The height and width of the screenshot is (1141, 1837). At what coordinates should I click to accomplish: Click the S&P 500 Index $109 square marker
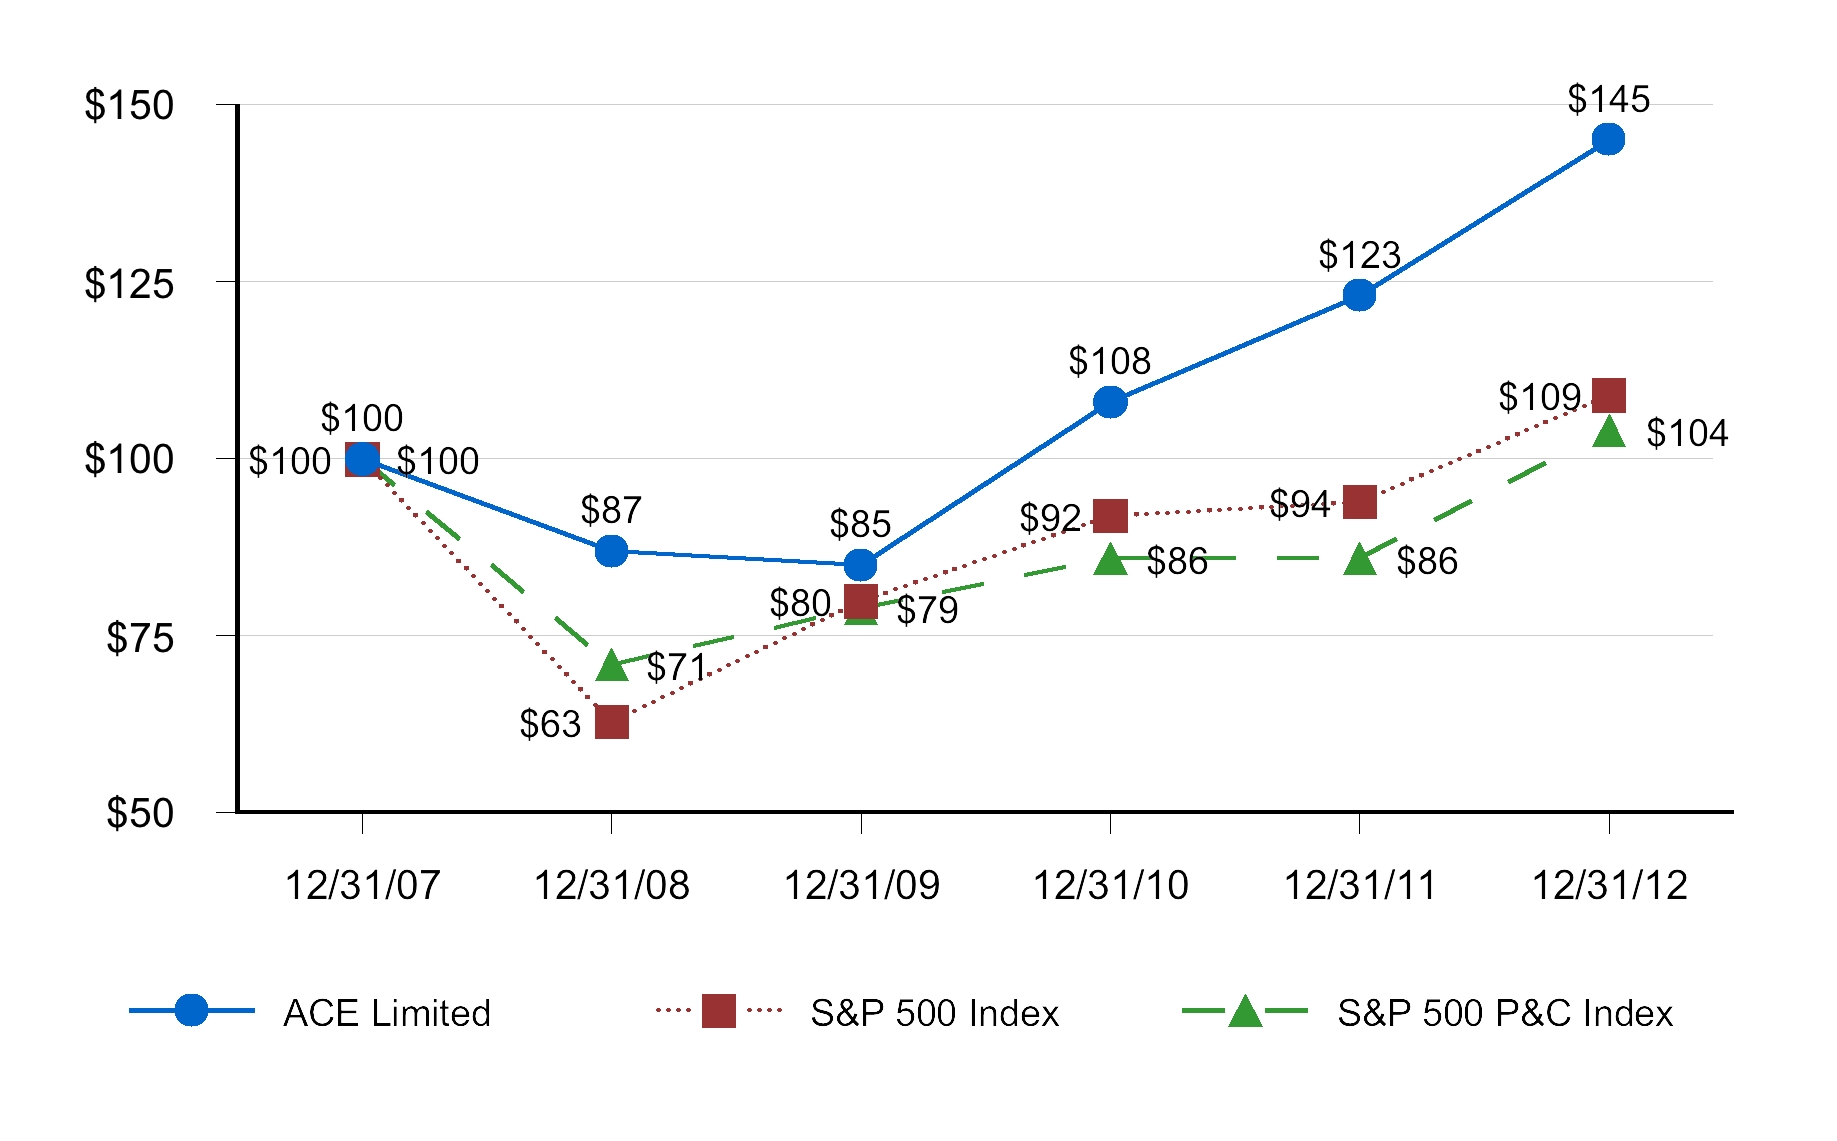[x=1608, y=395]
